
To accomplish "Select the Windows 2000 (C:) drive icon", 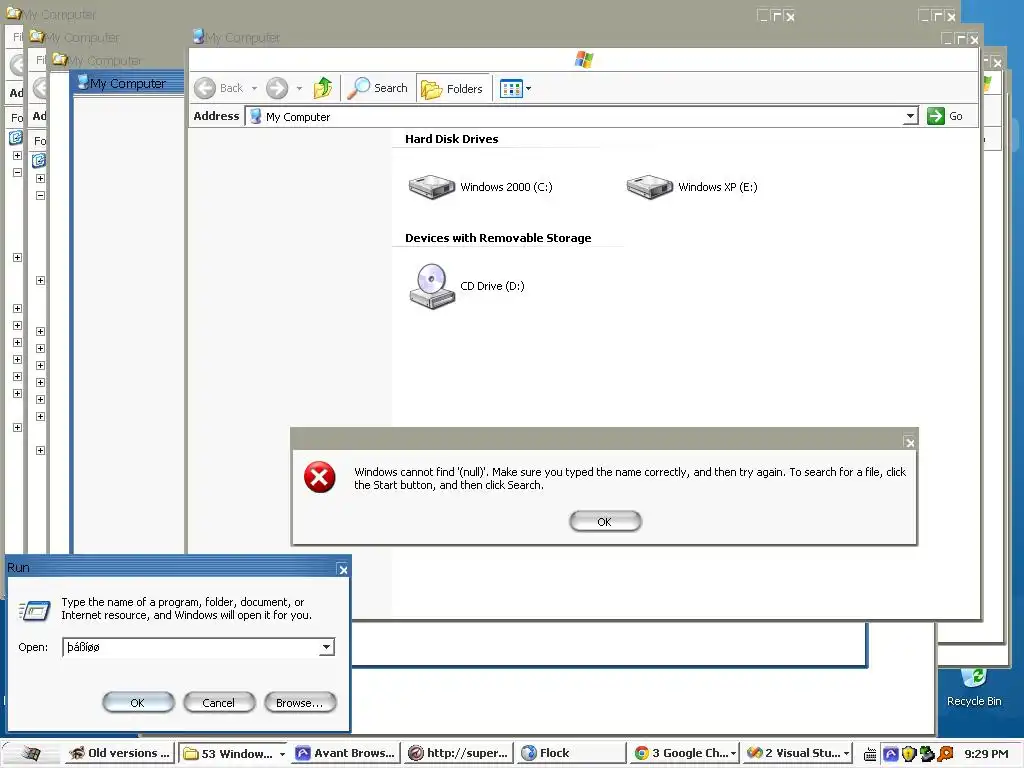I will tap(431, 187).
